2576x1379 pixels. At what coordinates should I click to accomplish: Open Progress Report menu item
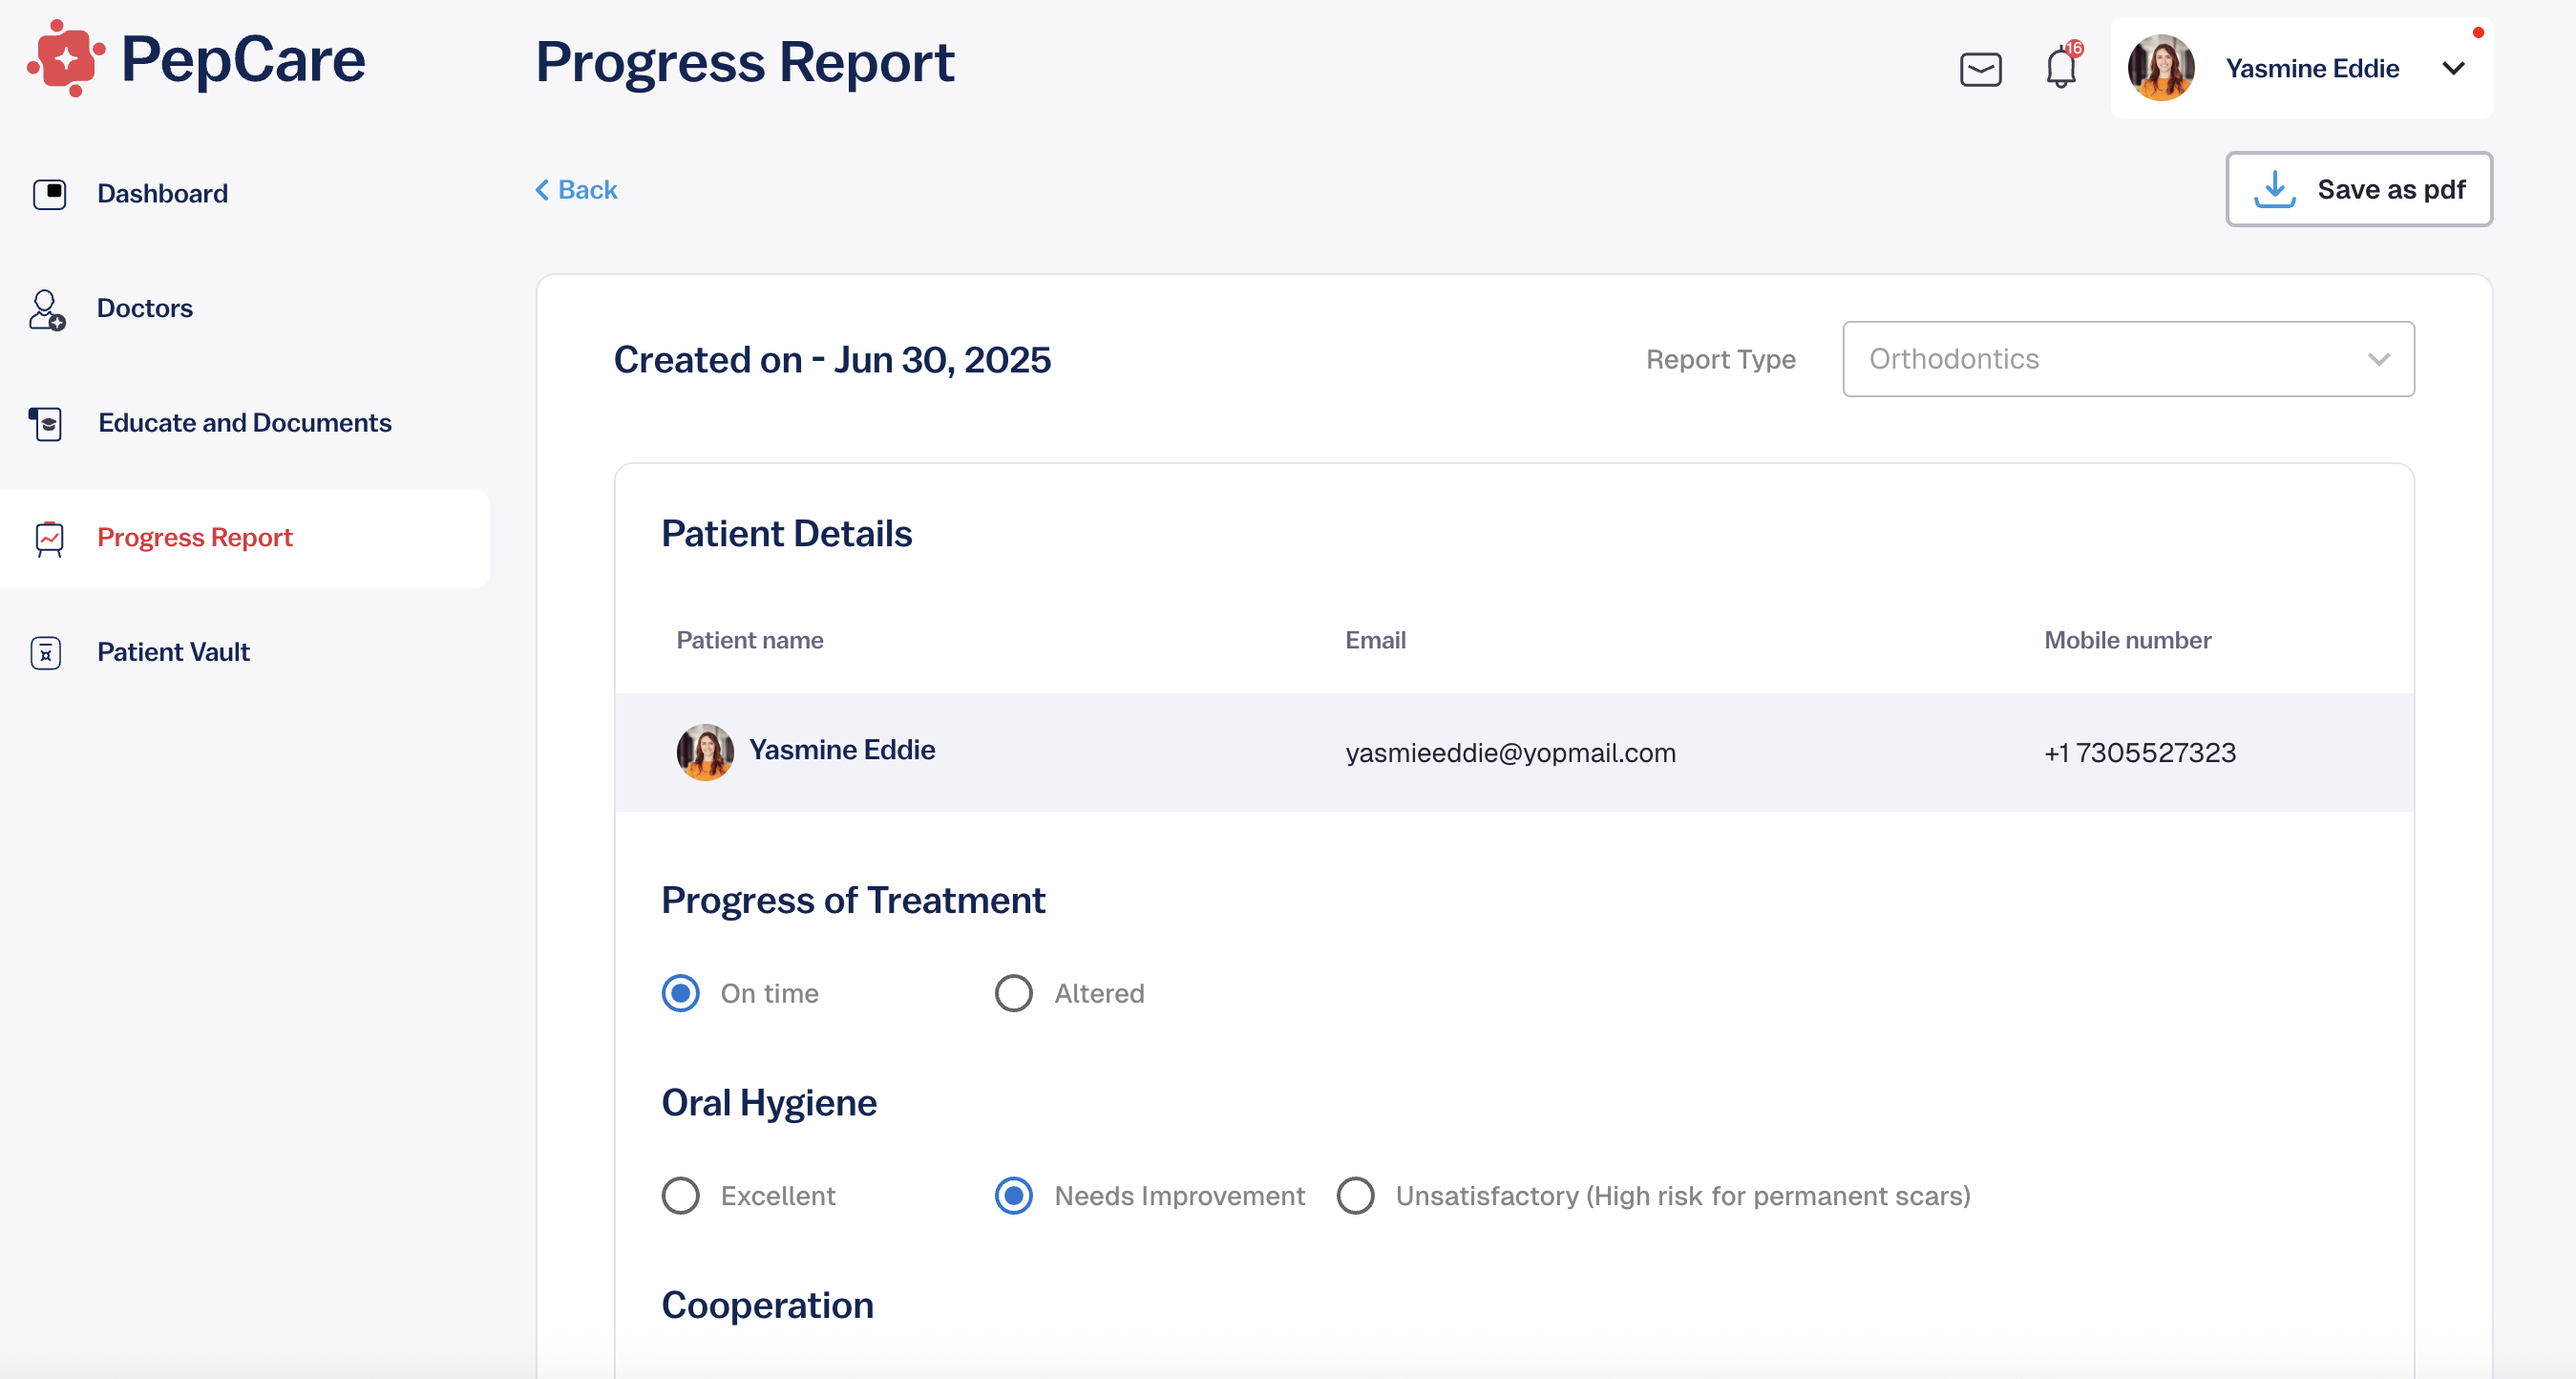195,538
